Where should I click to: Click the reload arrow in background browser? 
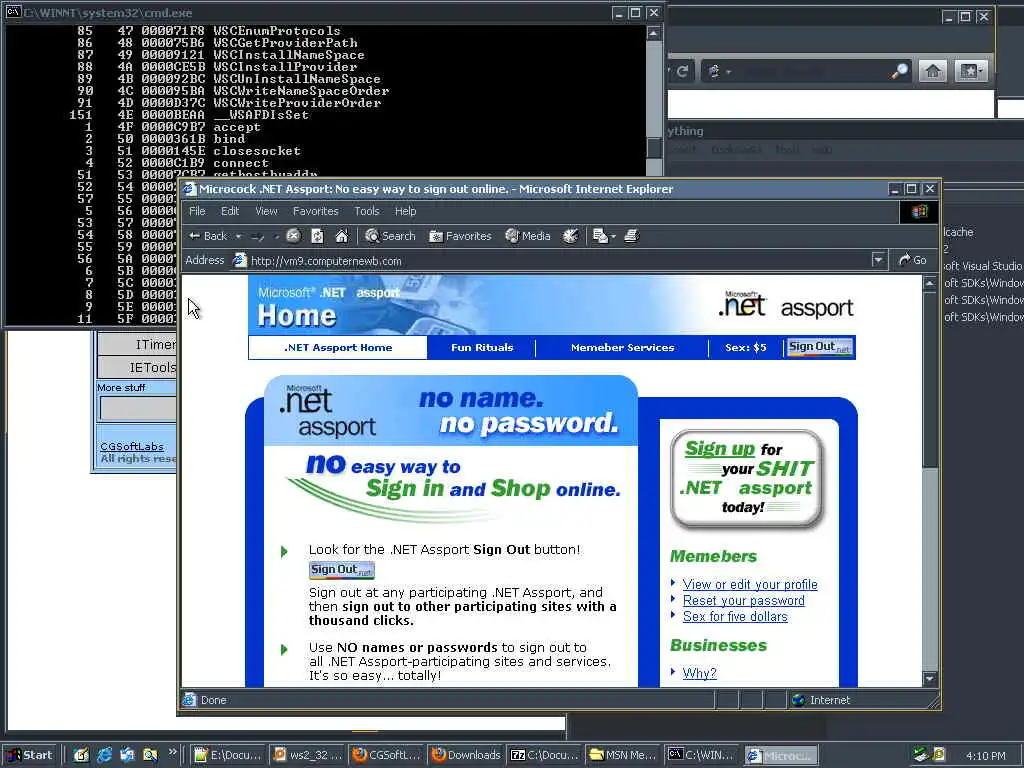coord(682,71)
